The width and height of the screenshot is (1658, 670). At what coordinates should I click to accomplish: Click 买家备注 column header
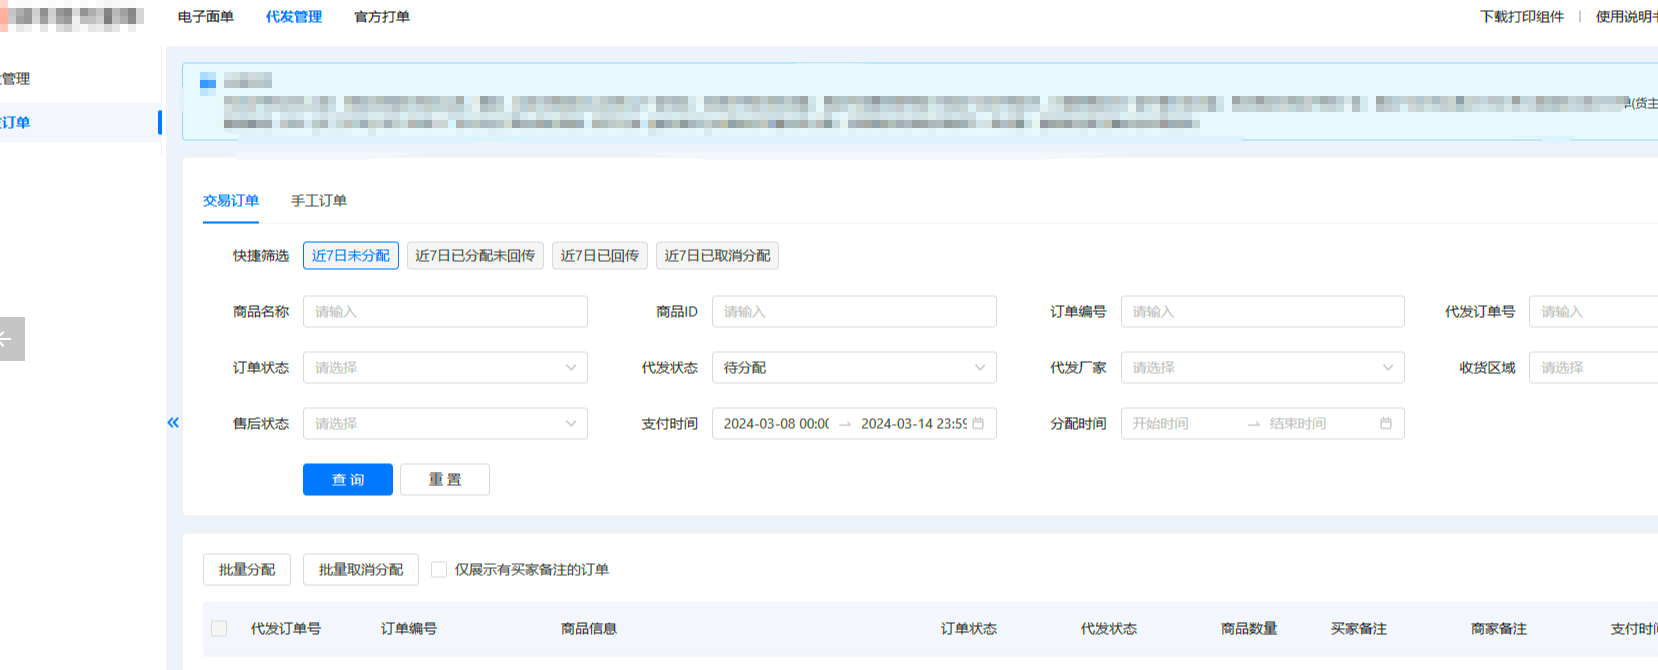(x=1359, y=629)
